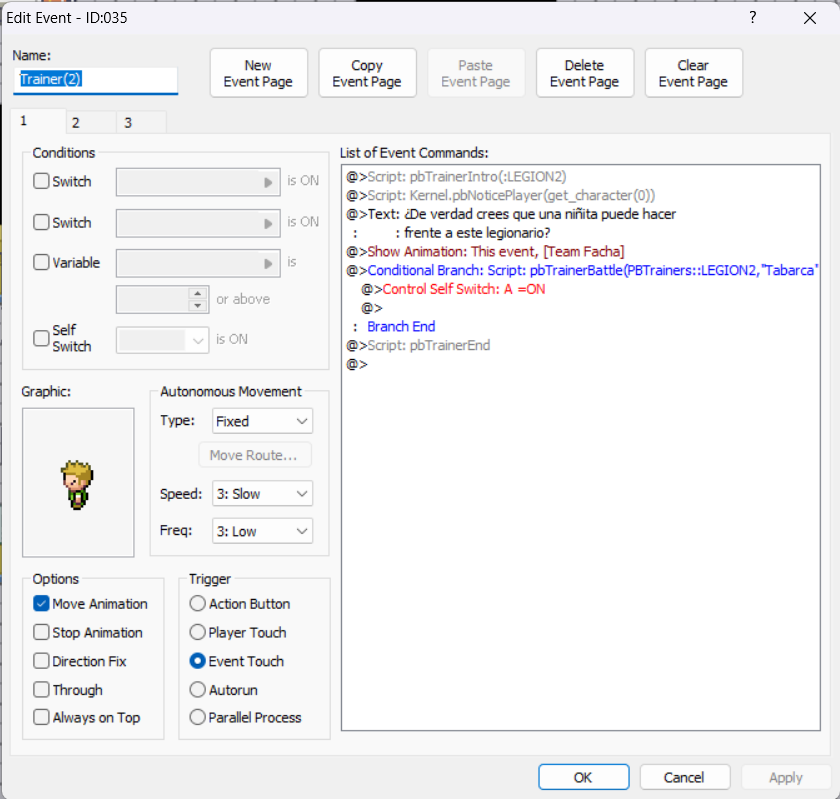This screenshot has width=840, height=799.
Task: Select the Autorun trigger option
Action: tap(198, 690)
